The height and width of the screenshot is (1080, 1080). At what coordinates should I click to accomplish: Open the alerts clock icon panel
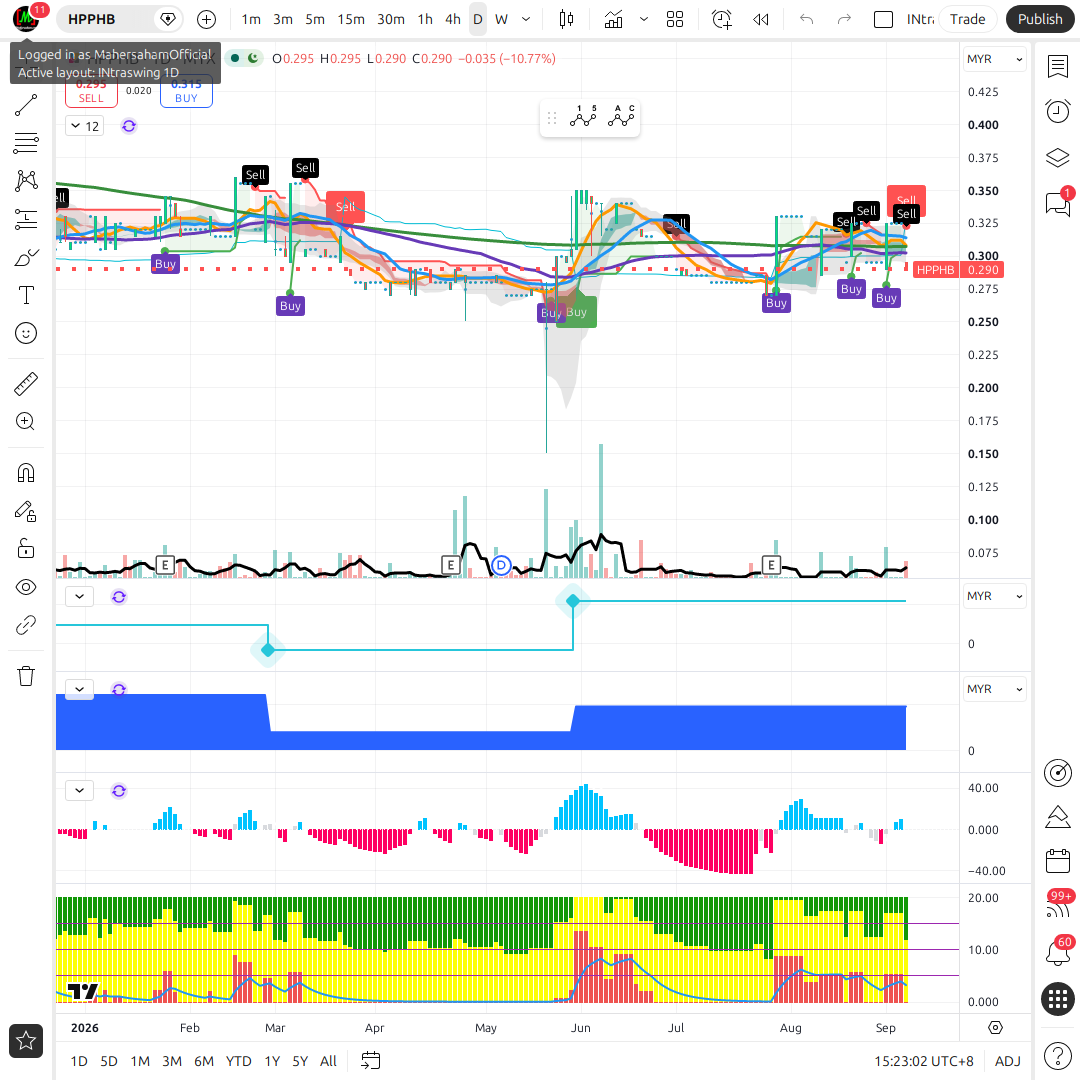pyautogui.click(x=1057, y=111)
